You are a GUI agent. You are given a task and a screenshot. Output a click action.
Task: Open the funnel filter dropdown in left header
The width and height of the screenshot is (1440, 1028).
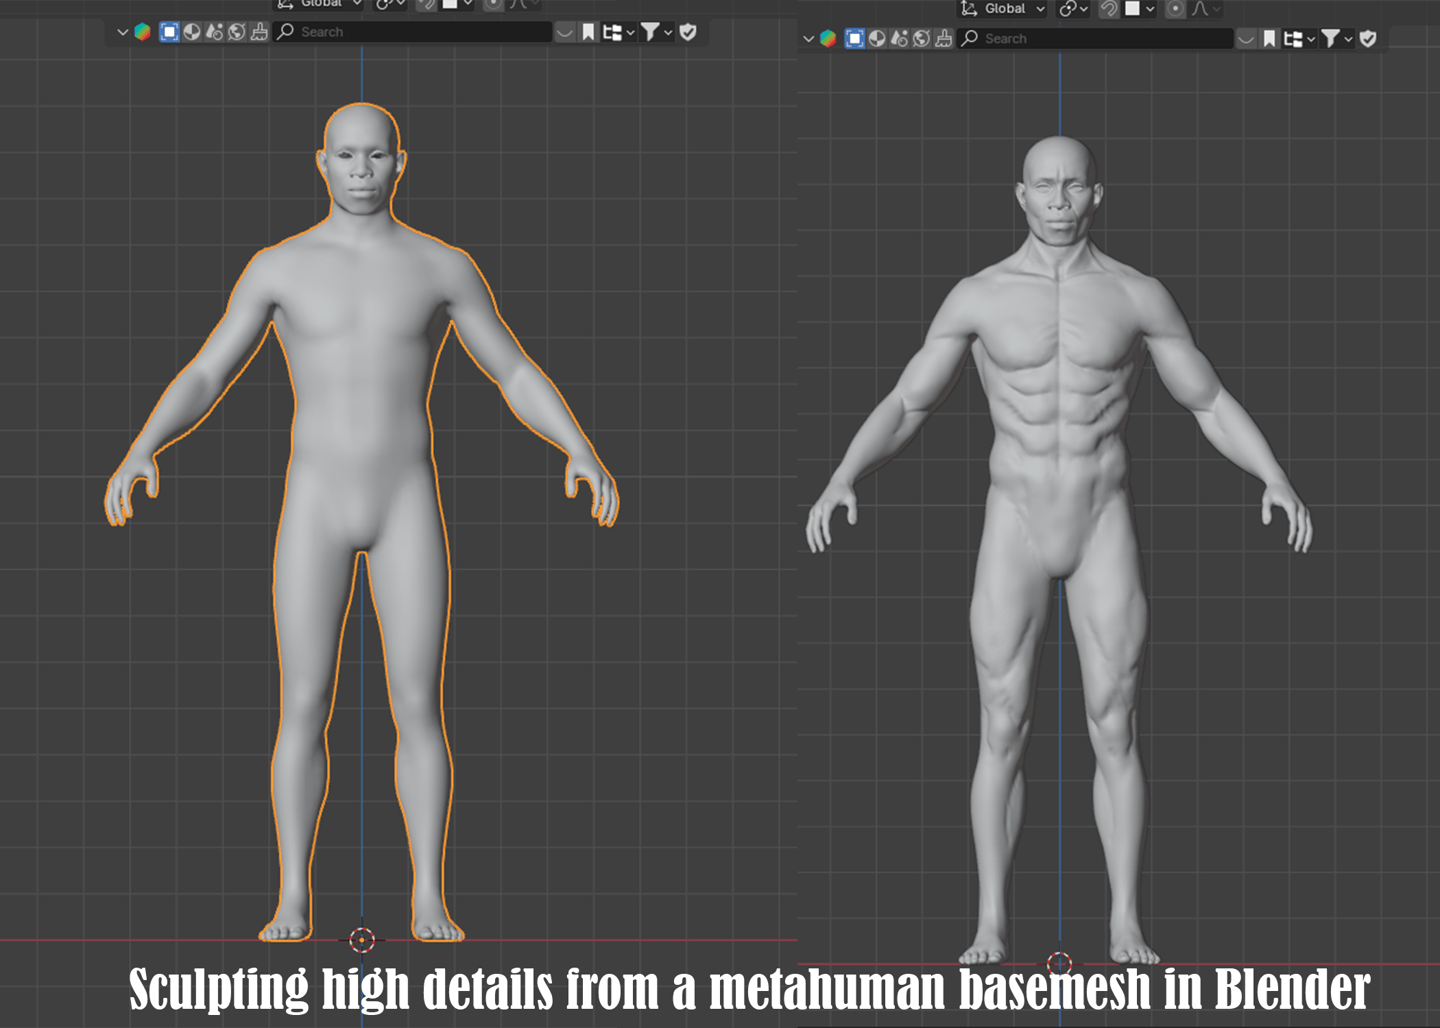(655, 32)
